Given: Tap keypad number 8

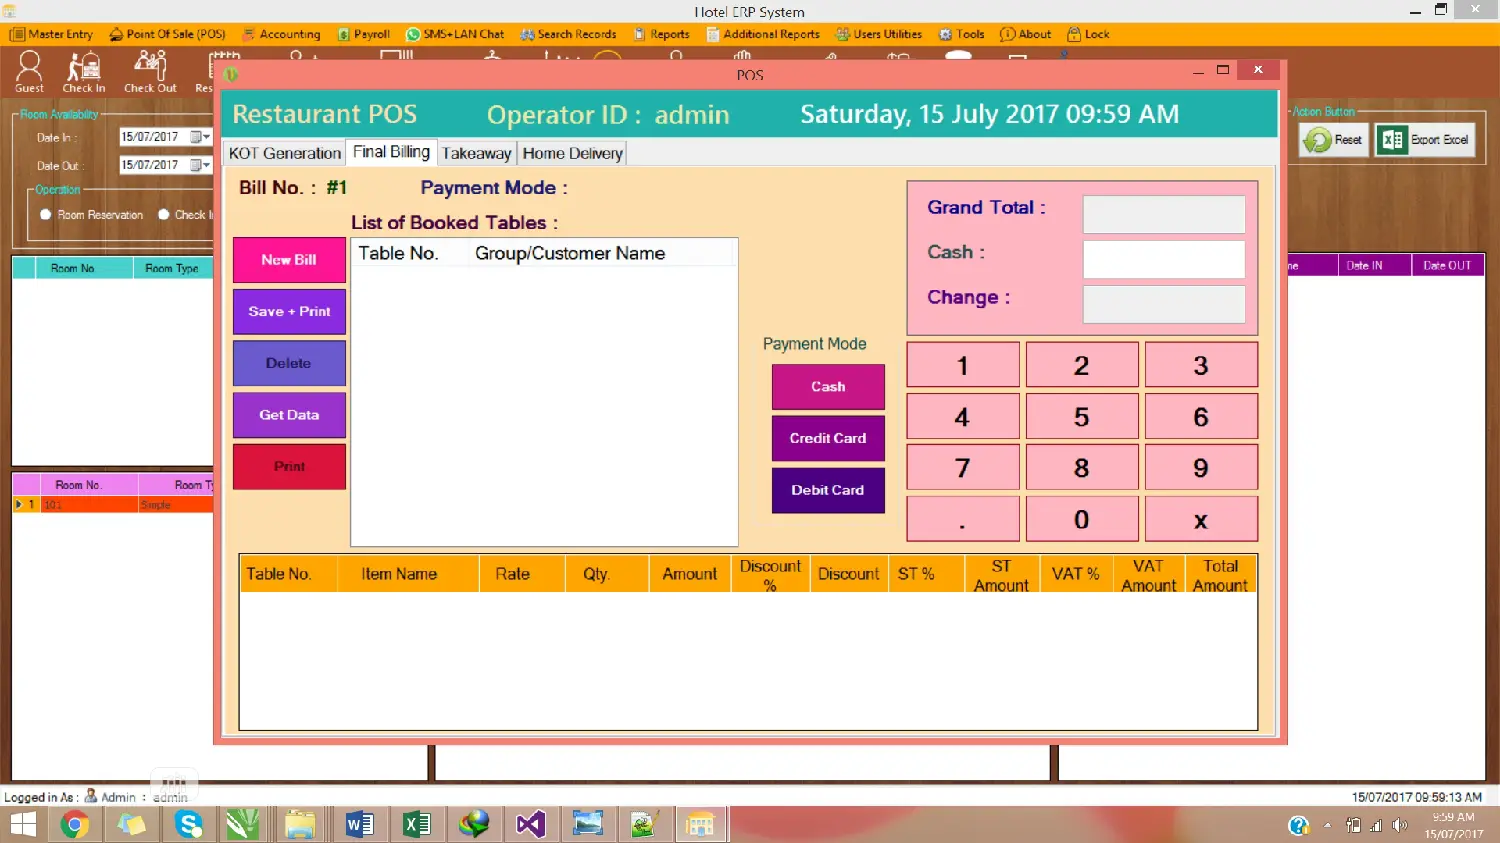Looking at the screenshot, I should pyautogui.click(x=1082, y=467).
